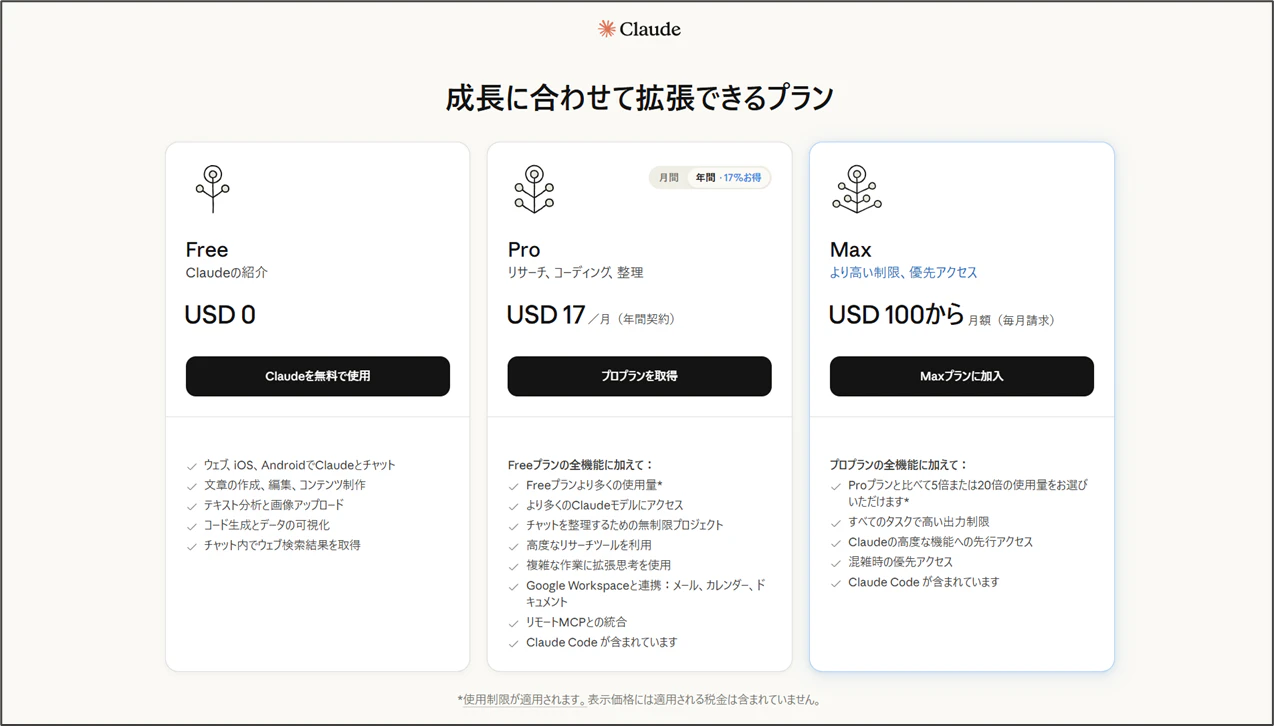Click the Max plan title
The width and height of the screenshot is (1274, 726).
pyautogui.click(x=851, y=249)
